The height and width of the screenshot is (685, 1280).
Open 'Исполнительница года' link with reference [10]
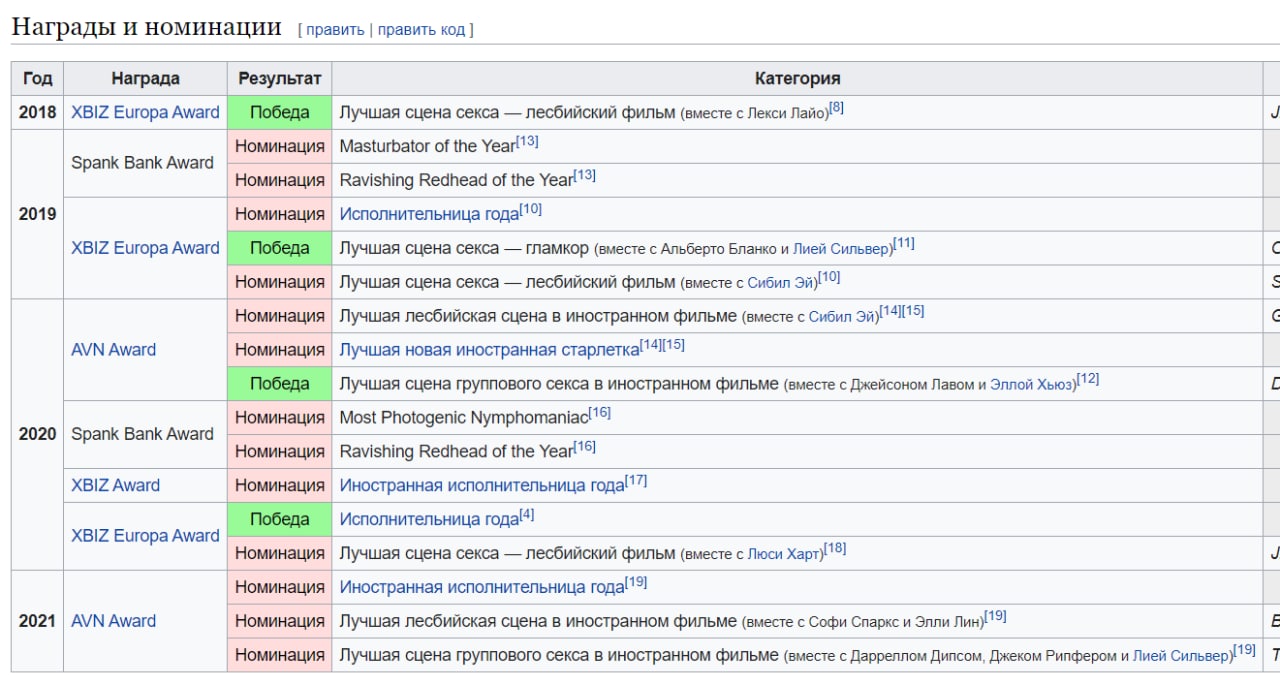429,214
